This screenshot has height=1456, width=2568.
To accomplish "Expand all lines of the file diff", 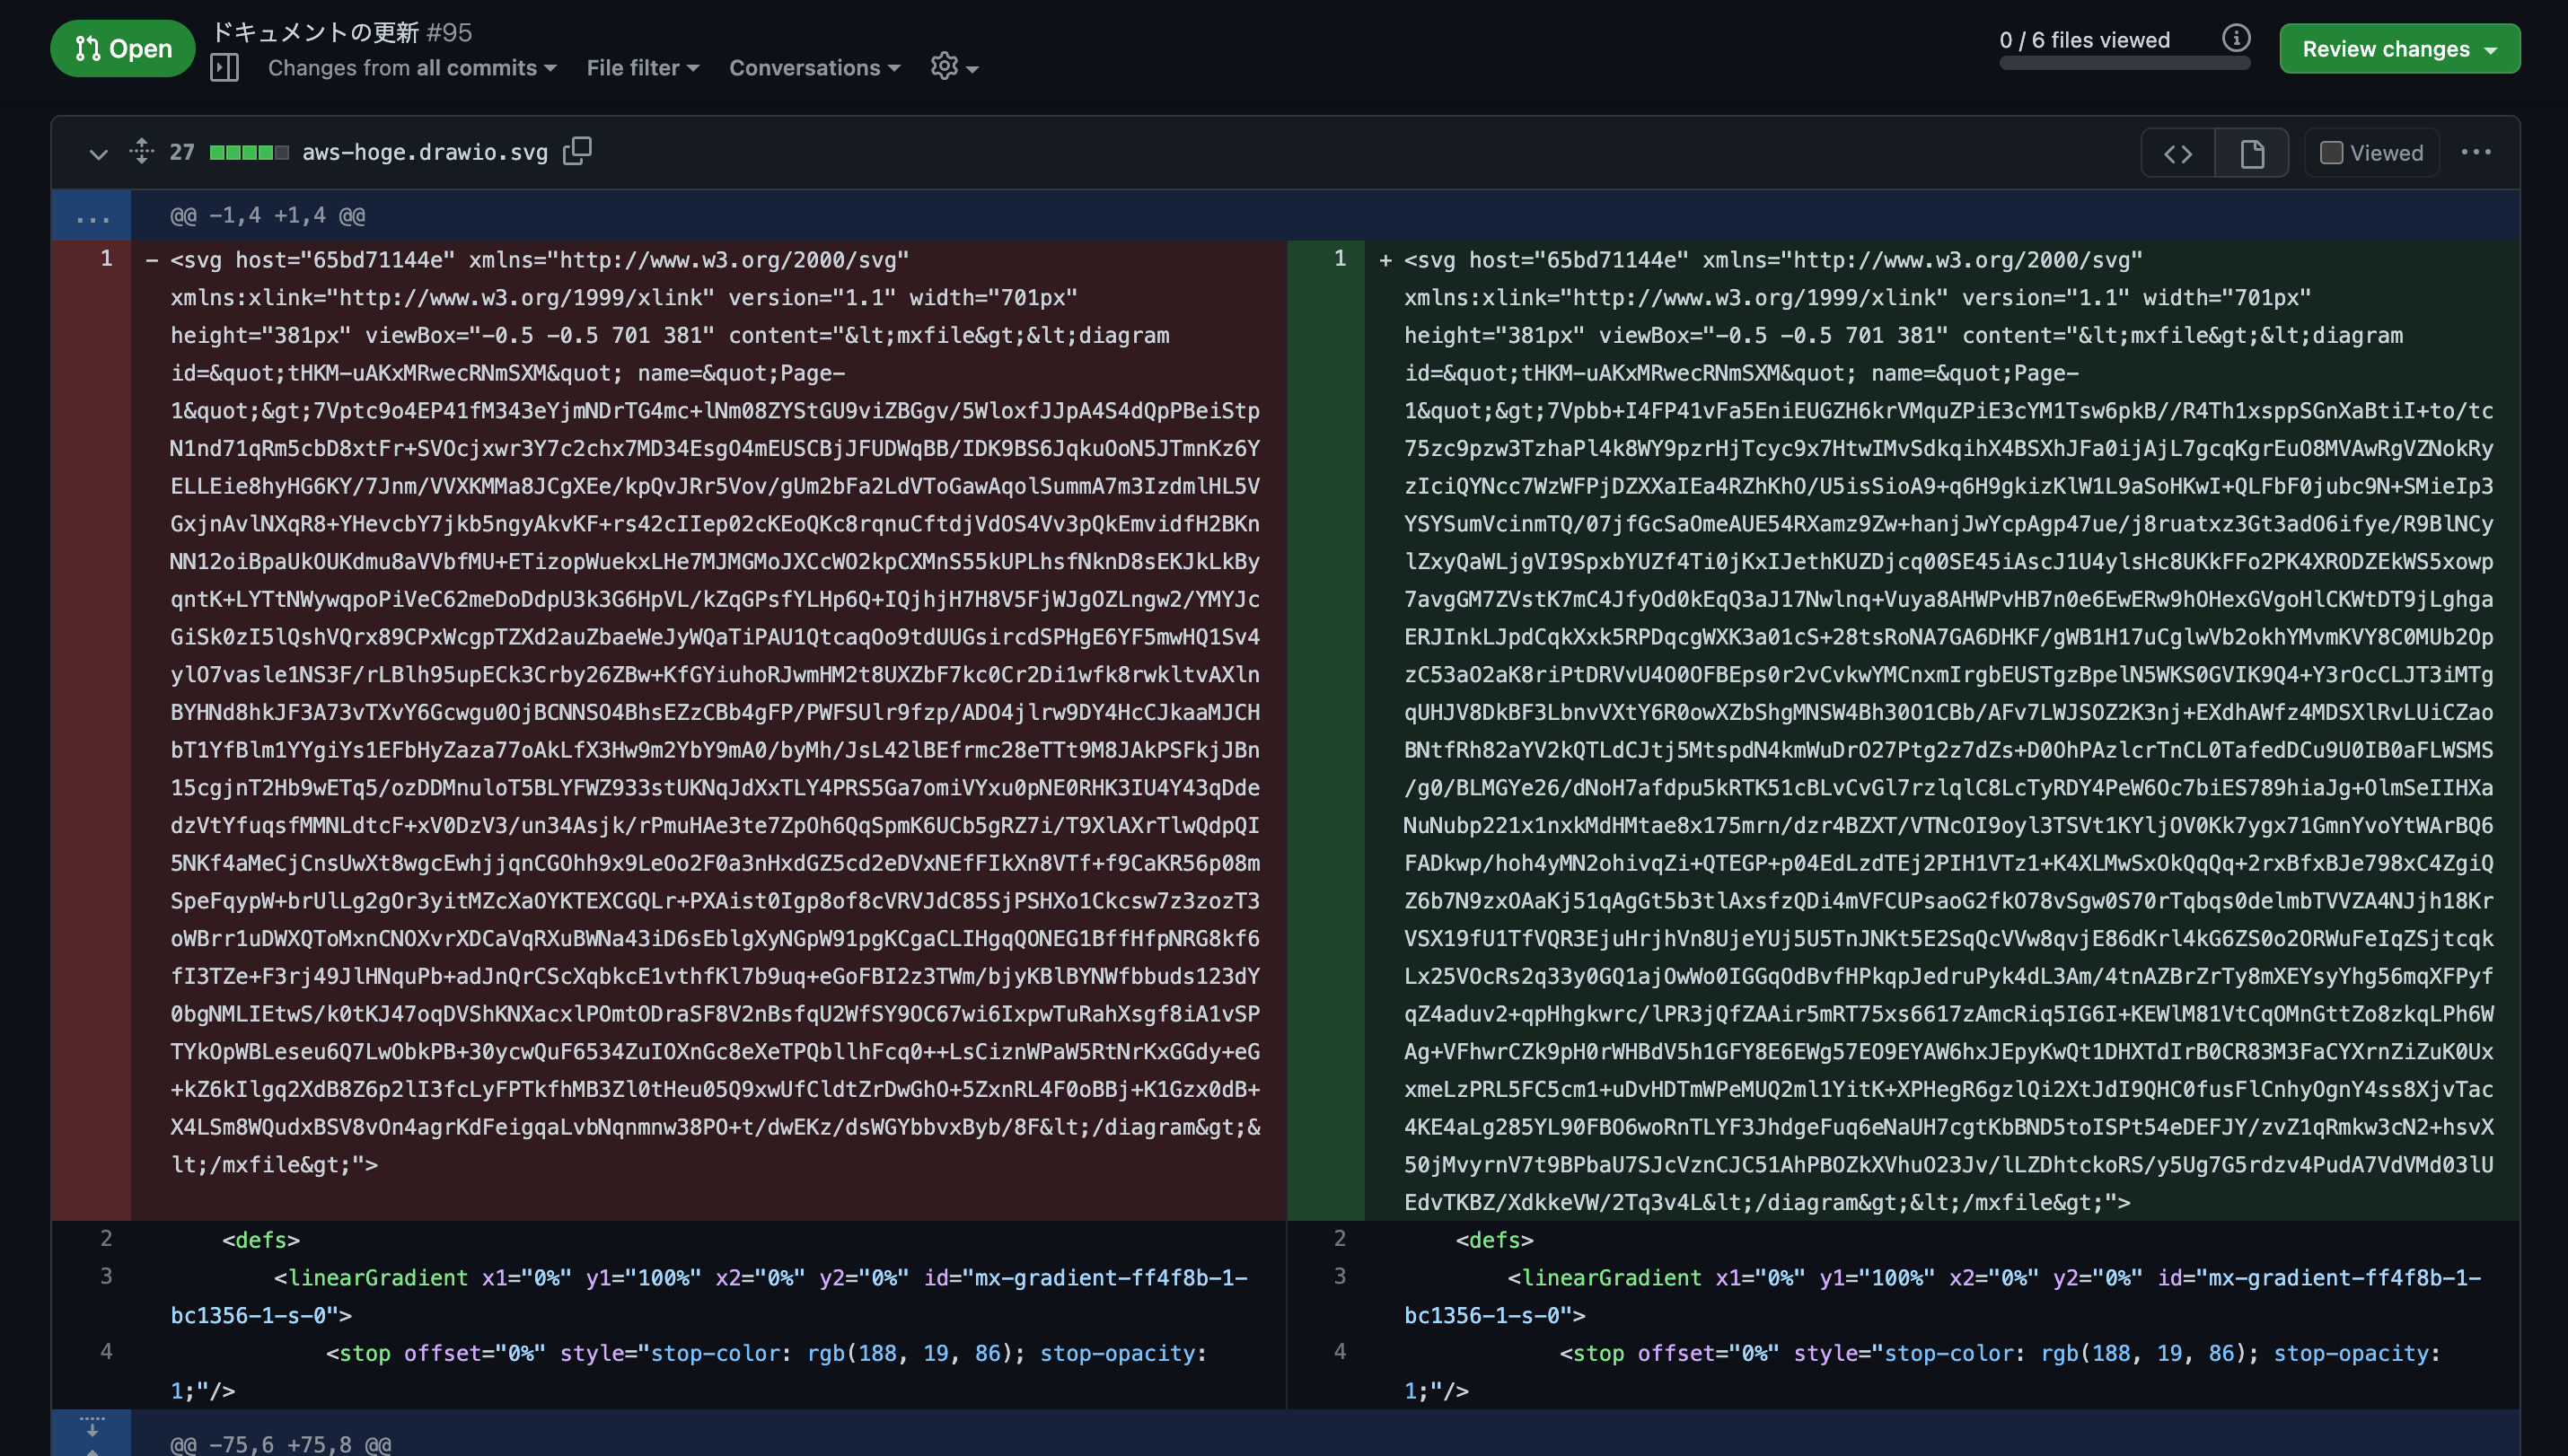I will (x=141, y=152).
